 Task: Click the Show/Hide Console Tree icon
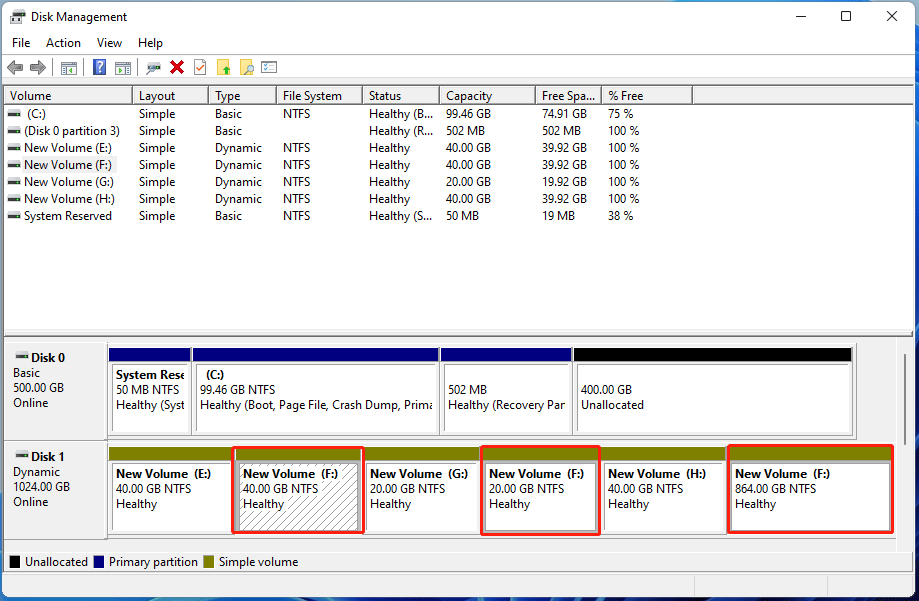coord(69,67)
